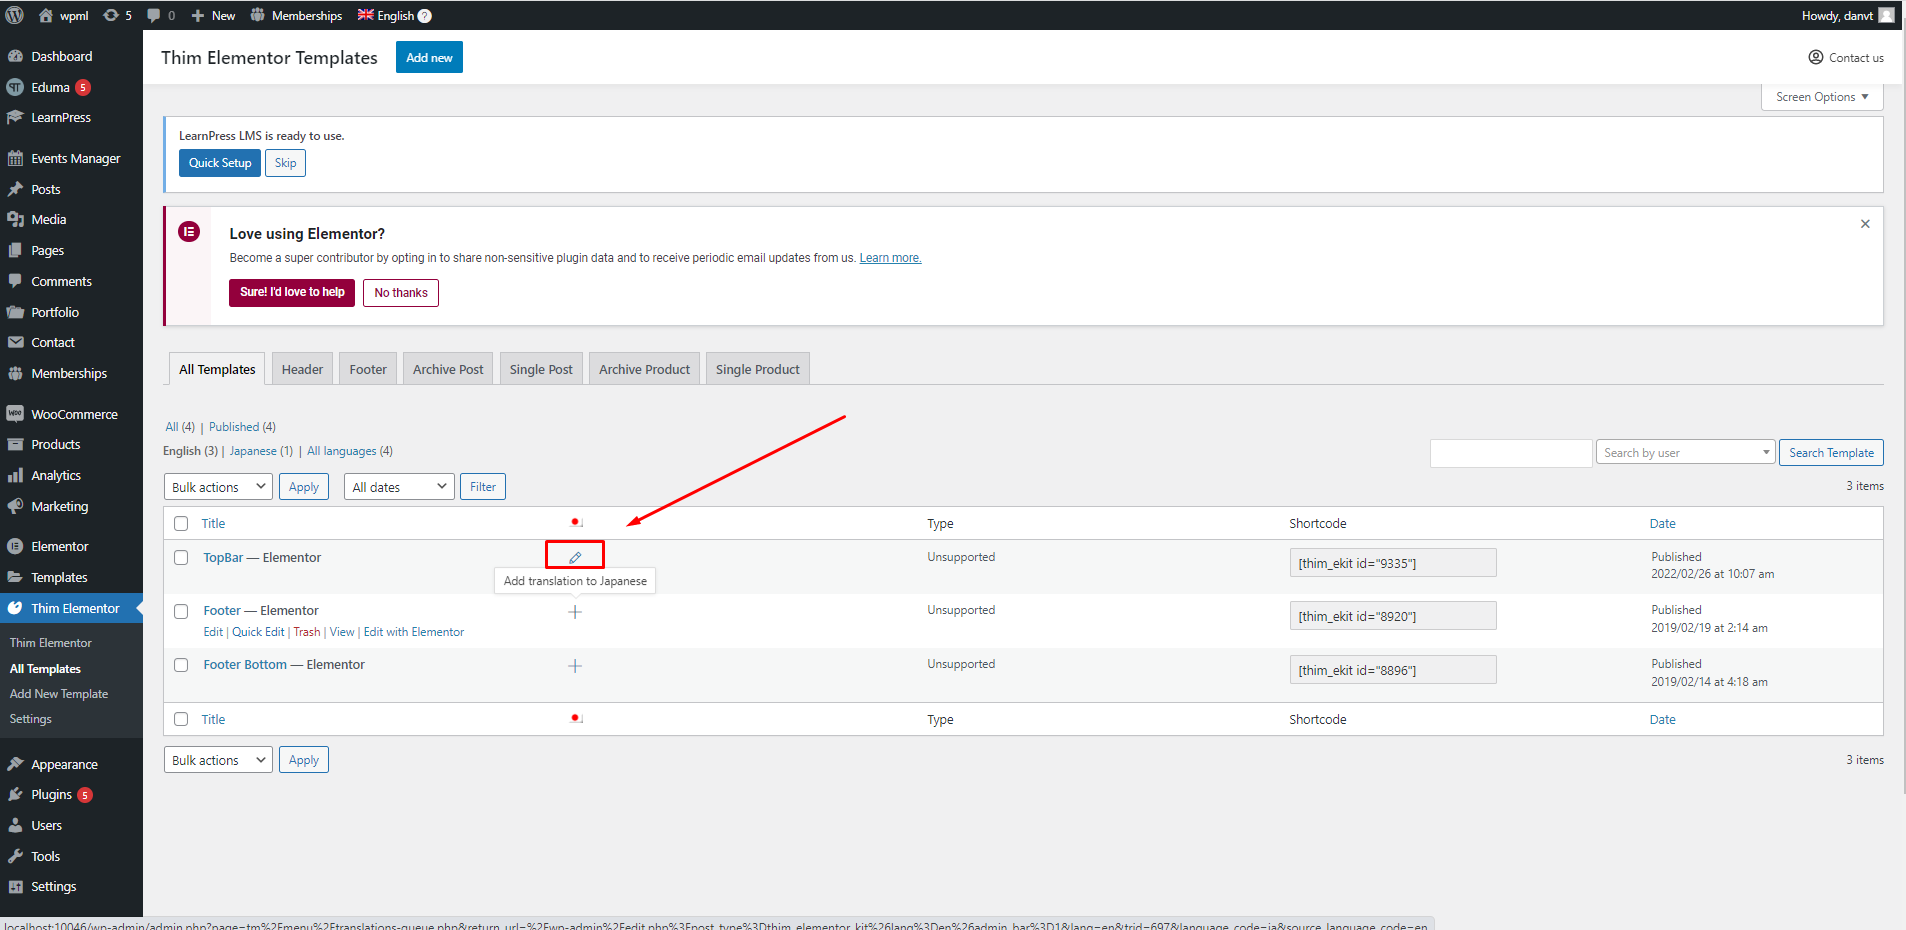Check the Footer — Elementor row checkbox
The image size is (1906, 930).
pos(181,611)
